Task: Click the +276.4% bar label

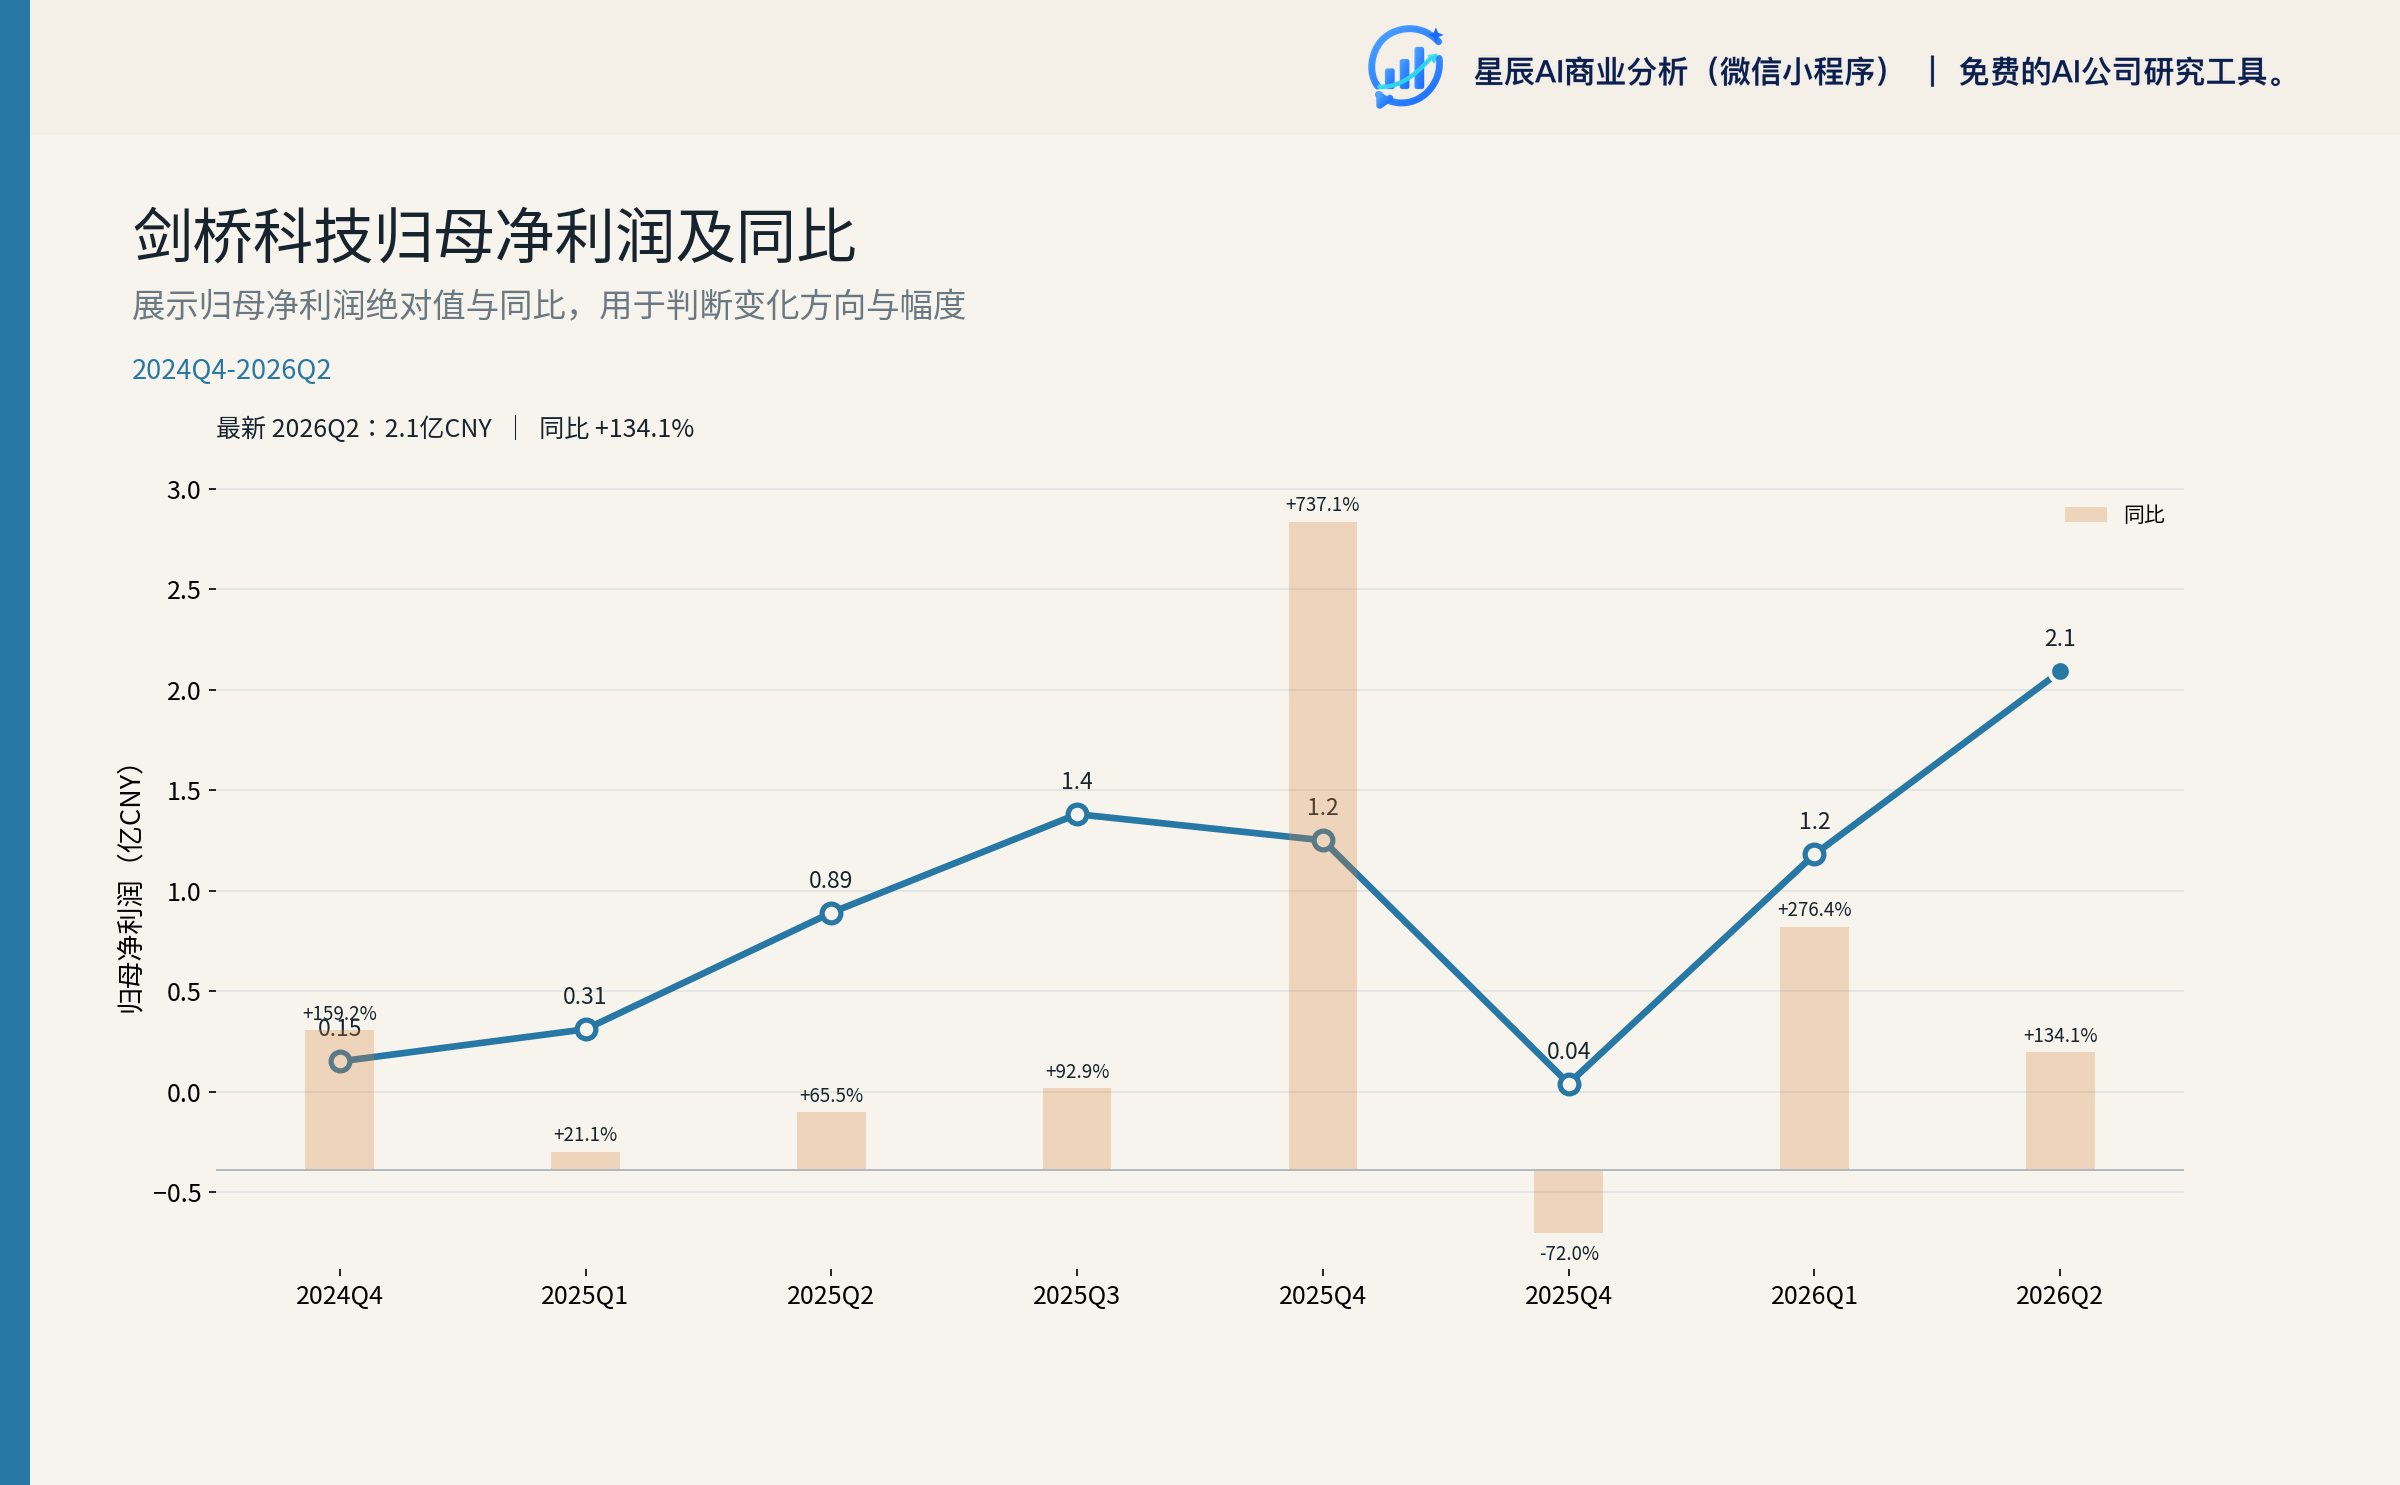Action: tap(1814, 909)
